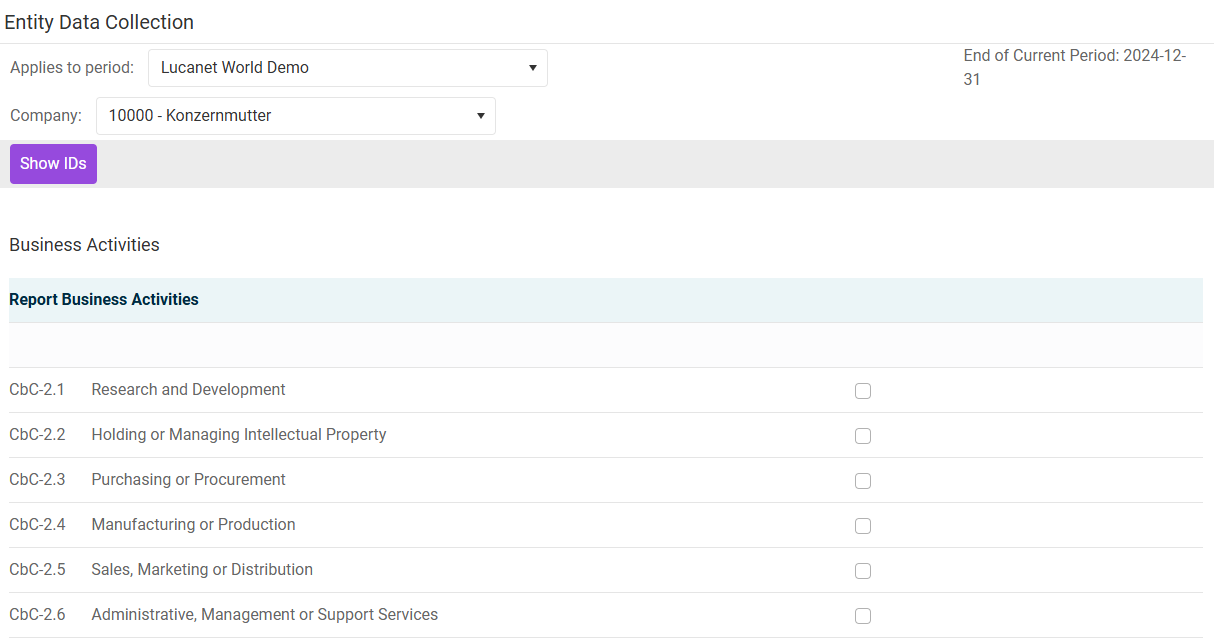Screen dimensions: 1214x638
Task: Click the Purchasing or Procurement row label
Action: tap(188, 480)
